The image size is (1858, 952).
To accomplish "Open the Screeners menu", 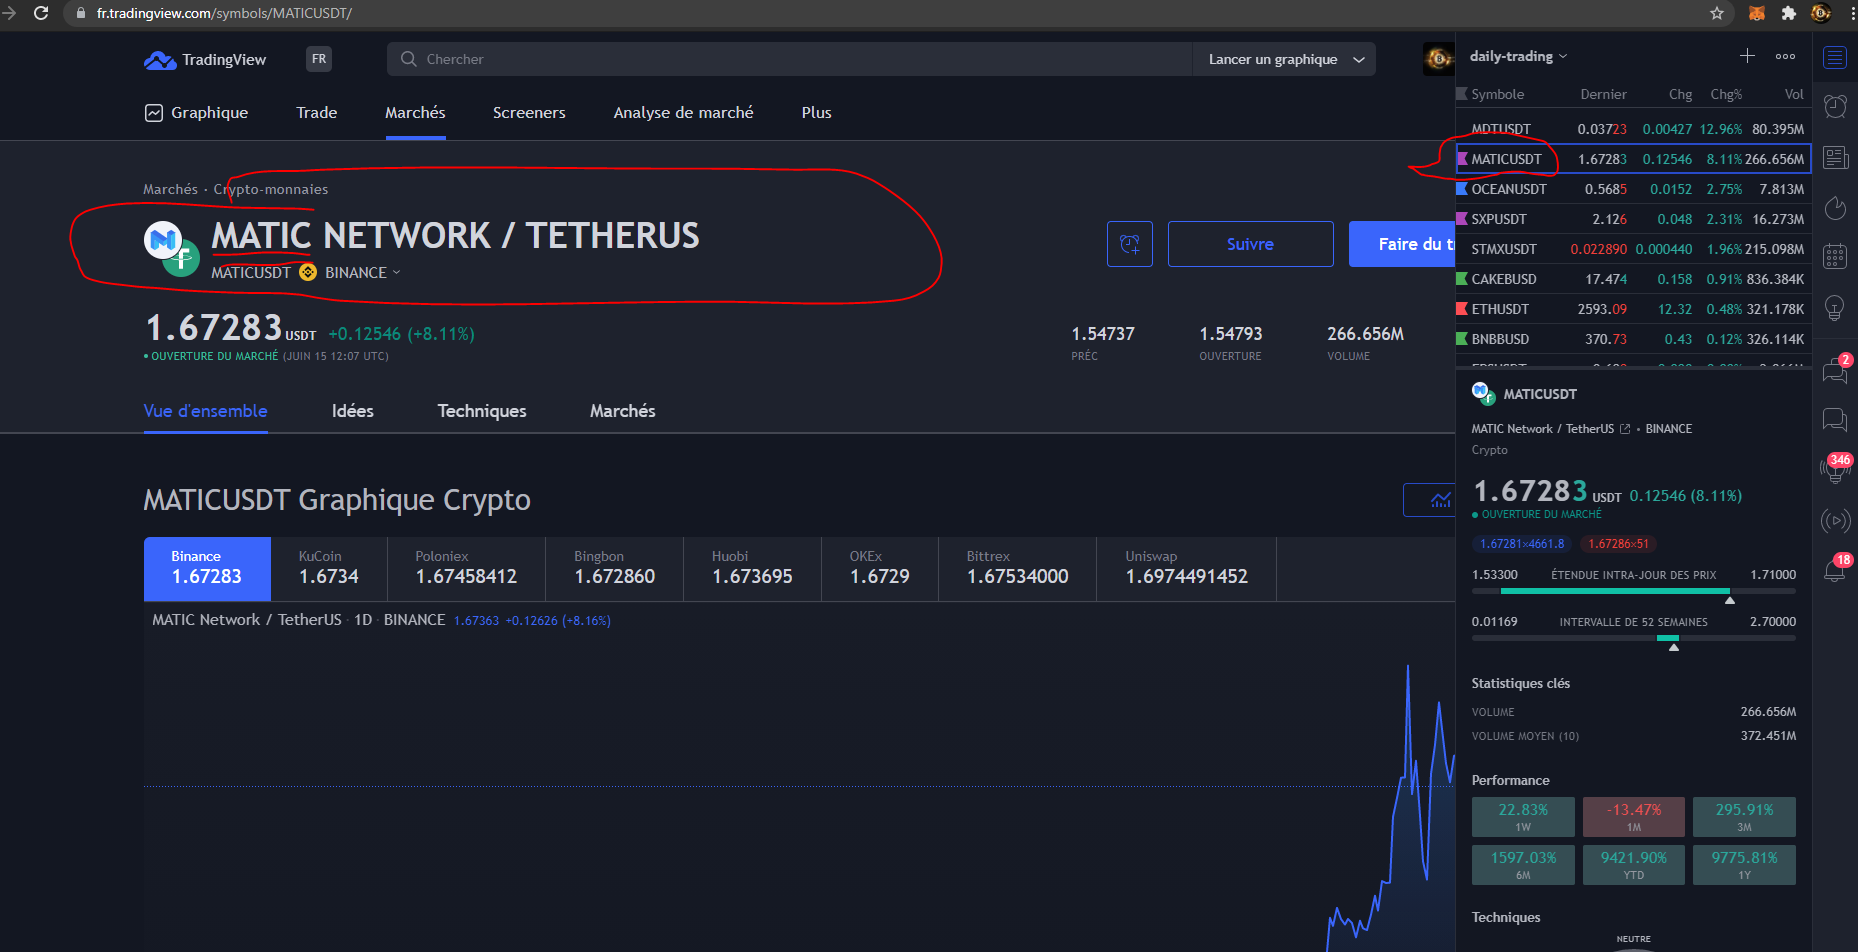I will (x=529, y=113).
